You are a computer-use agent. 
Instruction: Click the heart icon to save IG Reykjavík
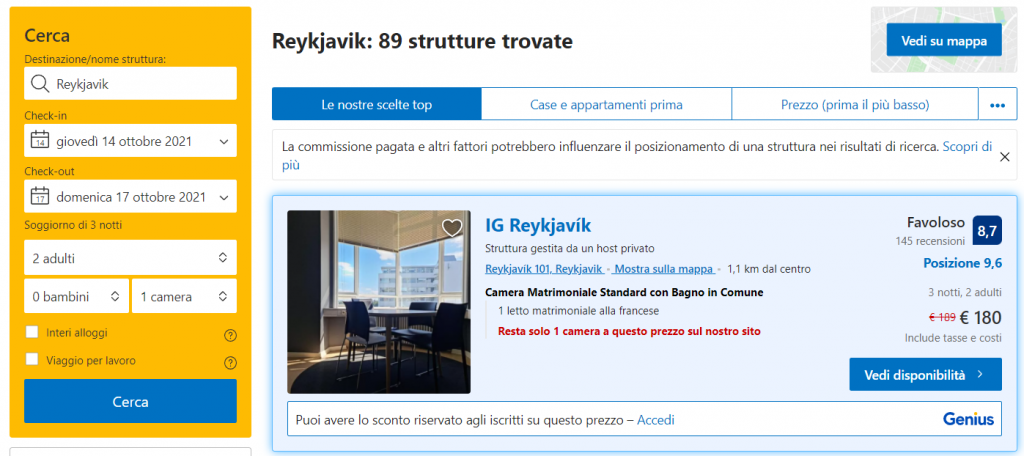point(452,228)
